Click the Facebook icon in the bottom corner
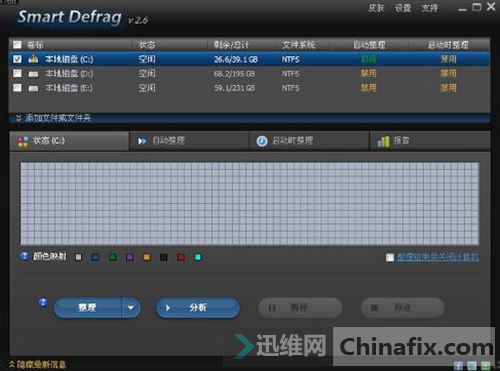This screenshot has height=371, width=500. click(458, 365)
